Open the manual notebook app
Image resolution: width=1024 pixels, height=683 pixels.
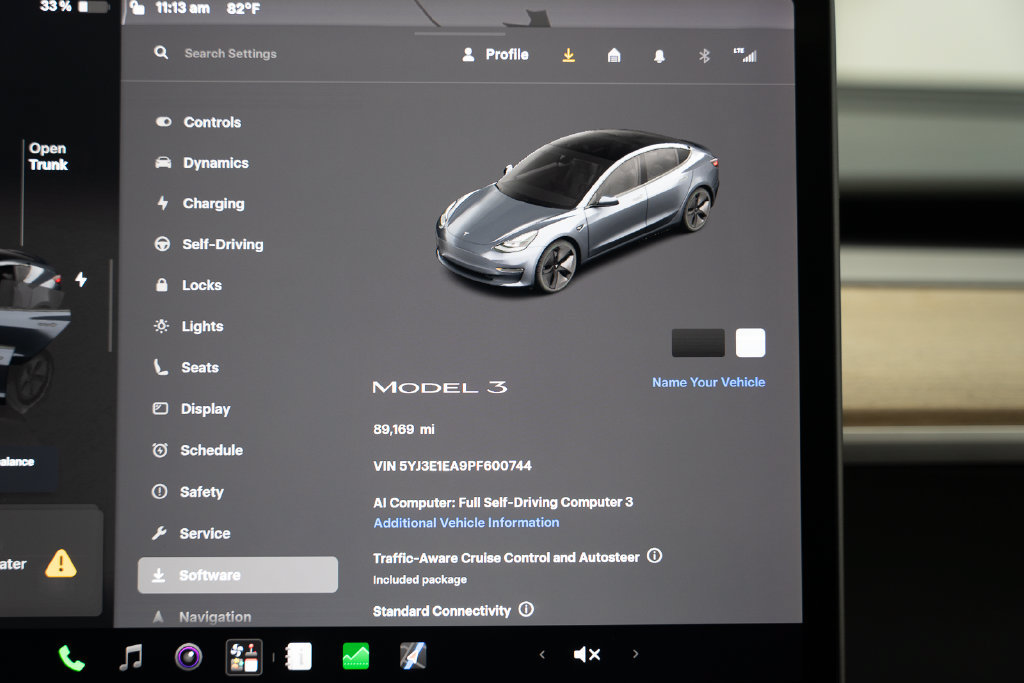point(299,656)
